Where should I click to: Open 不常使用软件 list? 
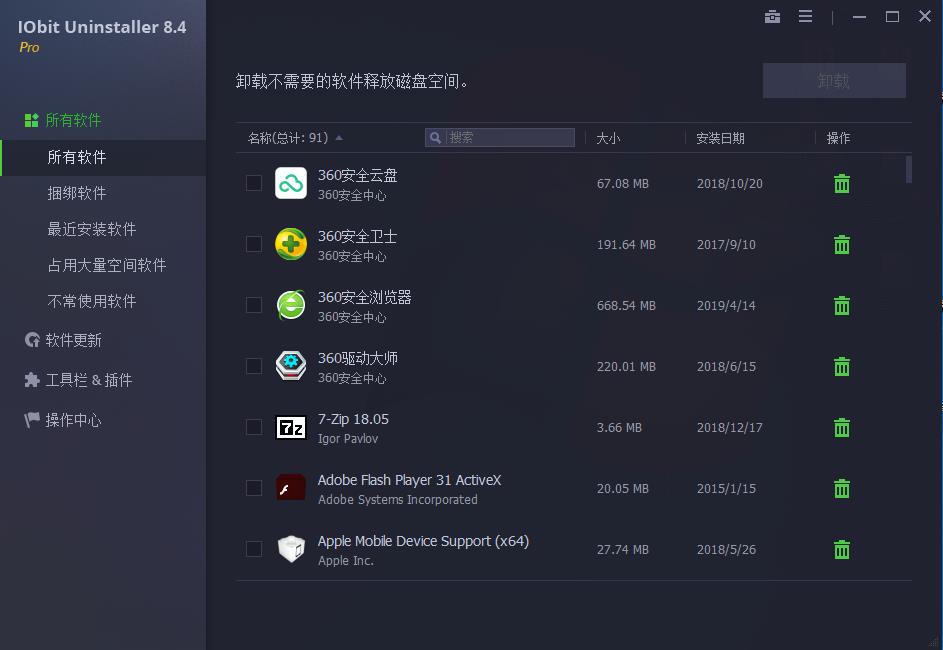coord(91,301)
